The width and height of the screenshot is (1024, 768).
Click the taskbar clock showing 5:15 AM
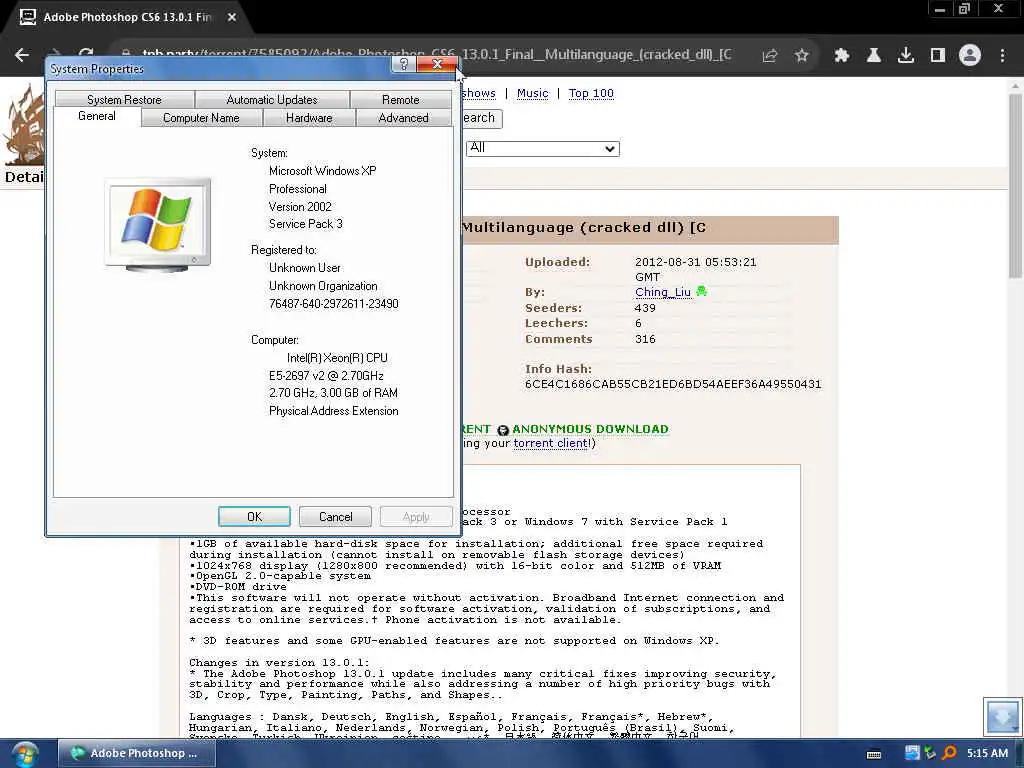pos(987,753)
